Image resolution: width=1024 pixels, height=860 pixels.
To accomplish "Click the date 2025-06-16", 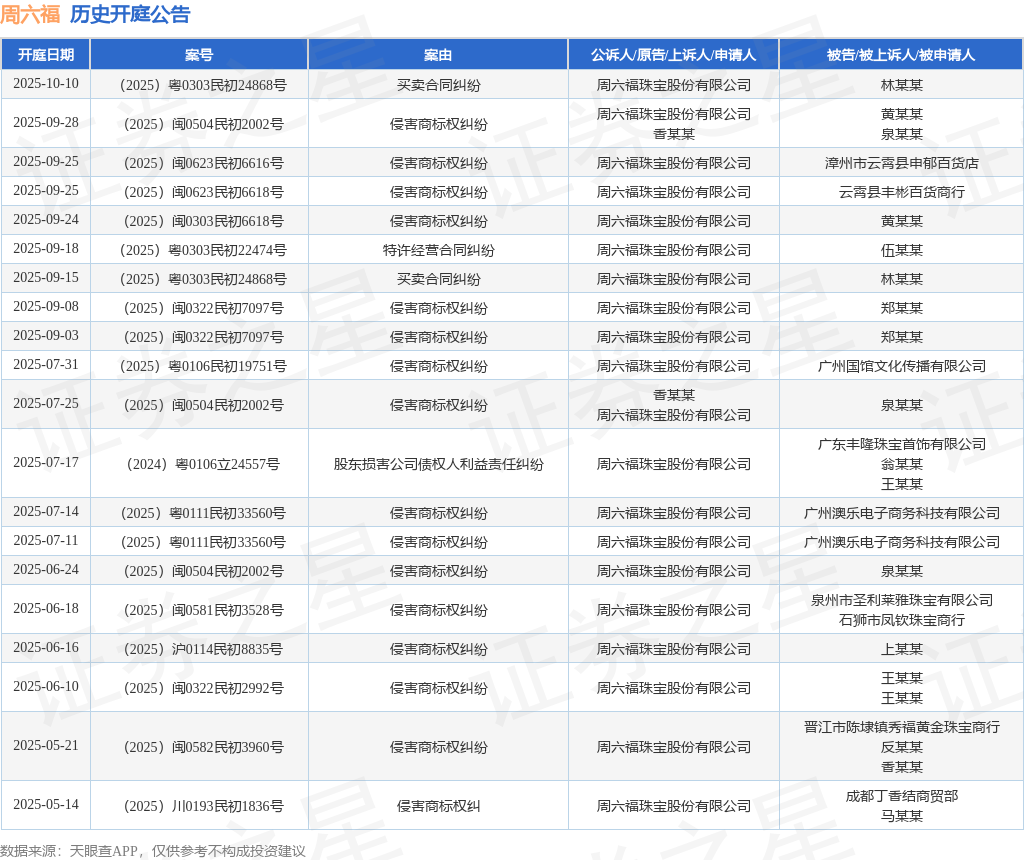I will pyautogui.click(x=46, y=648).
